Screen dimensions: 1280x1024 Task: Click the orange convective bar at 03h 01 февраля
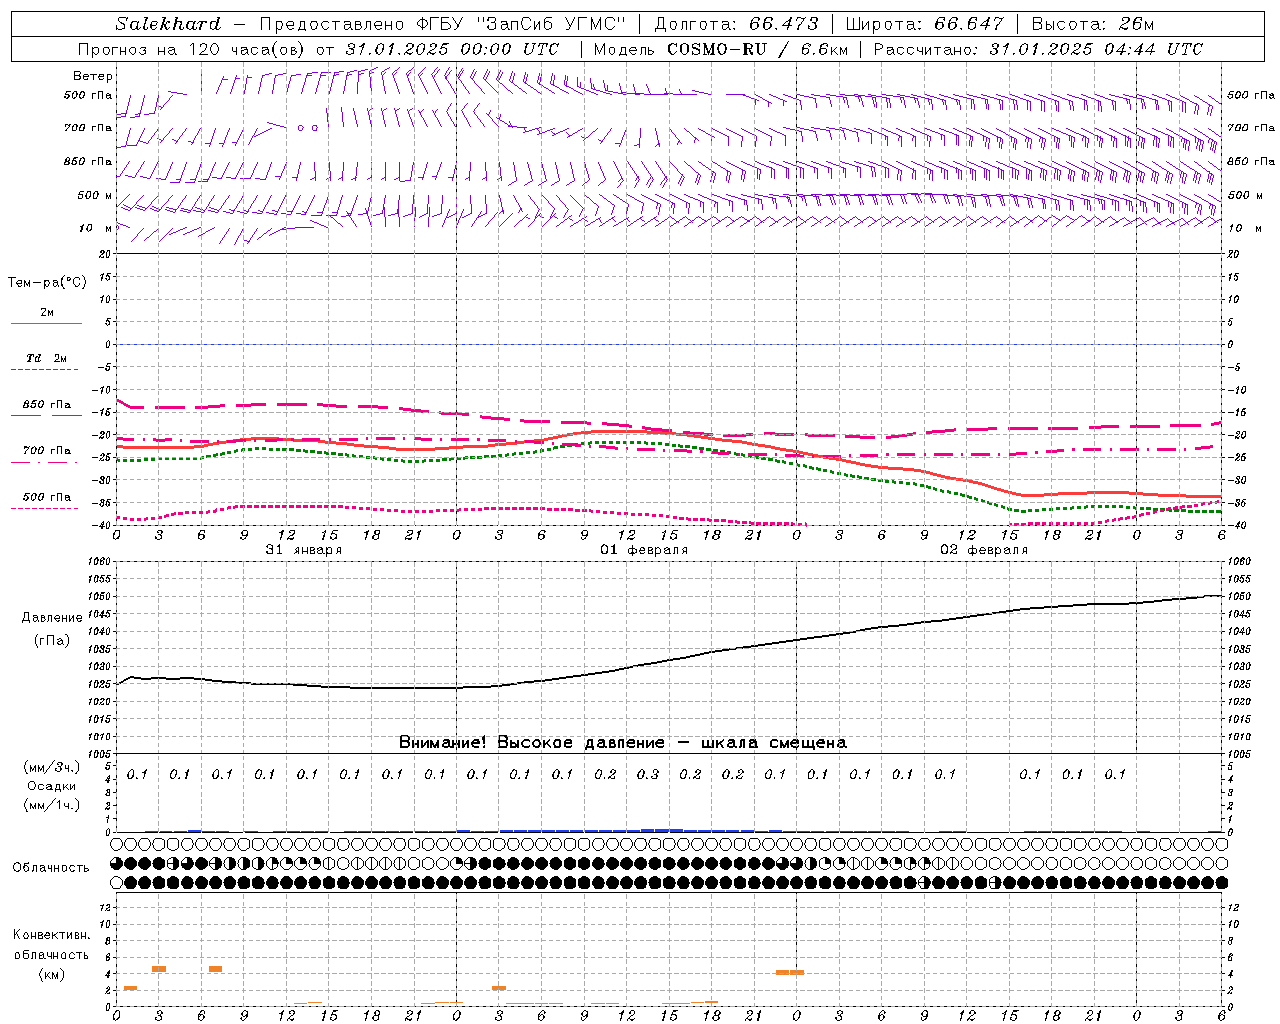tap(499, 988)
